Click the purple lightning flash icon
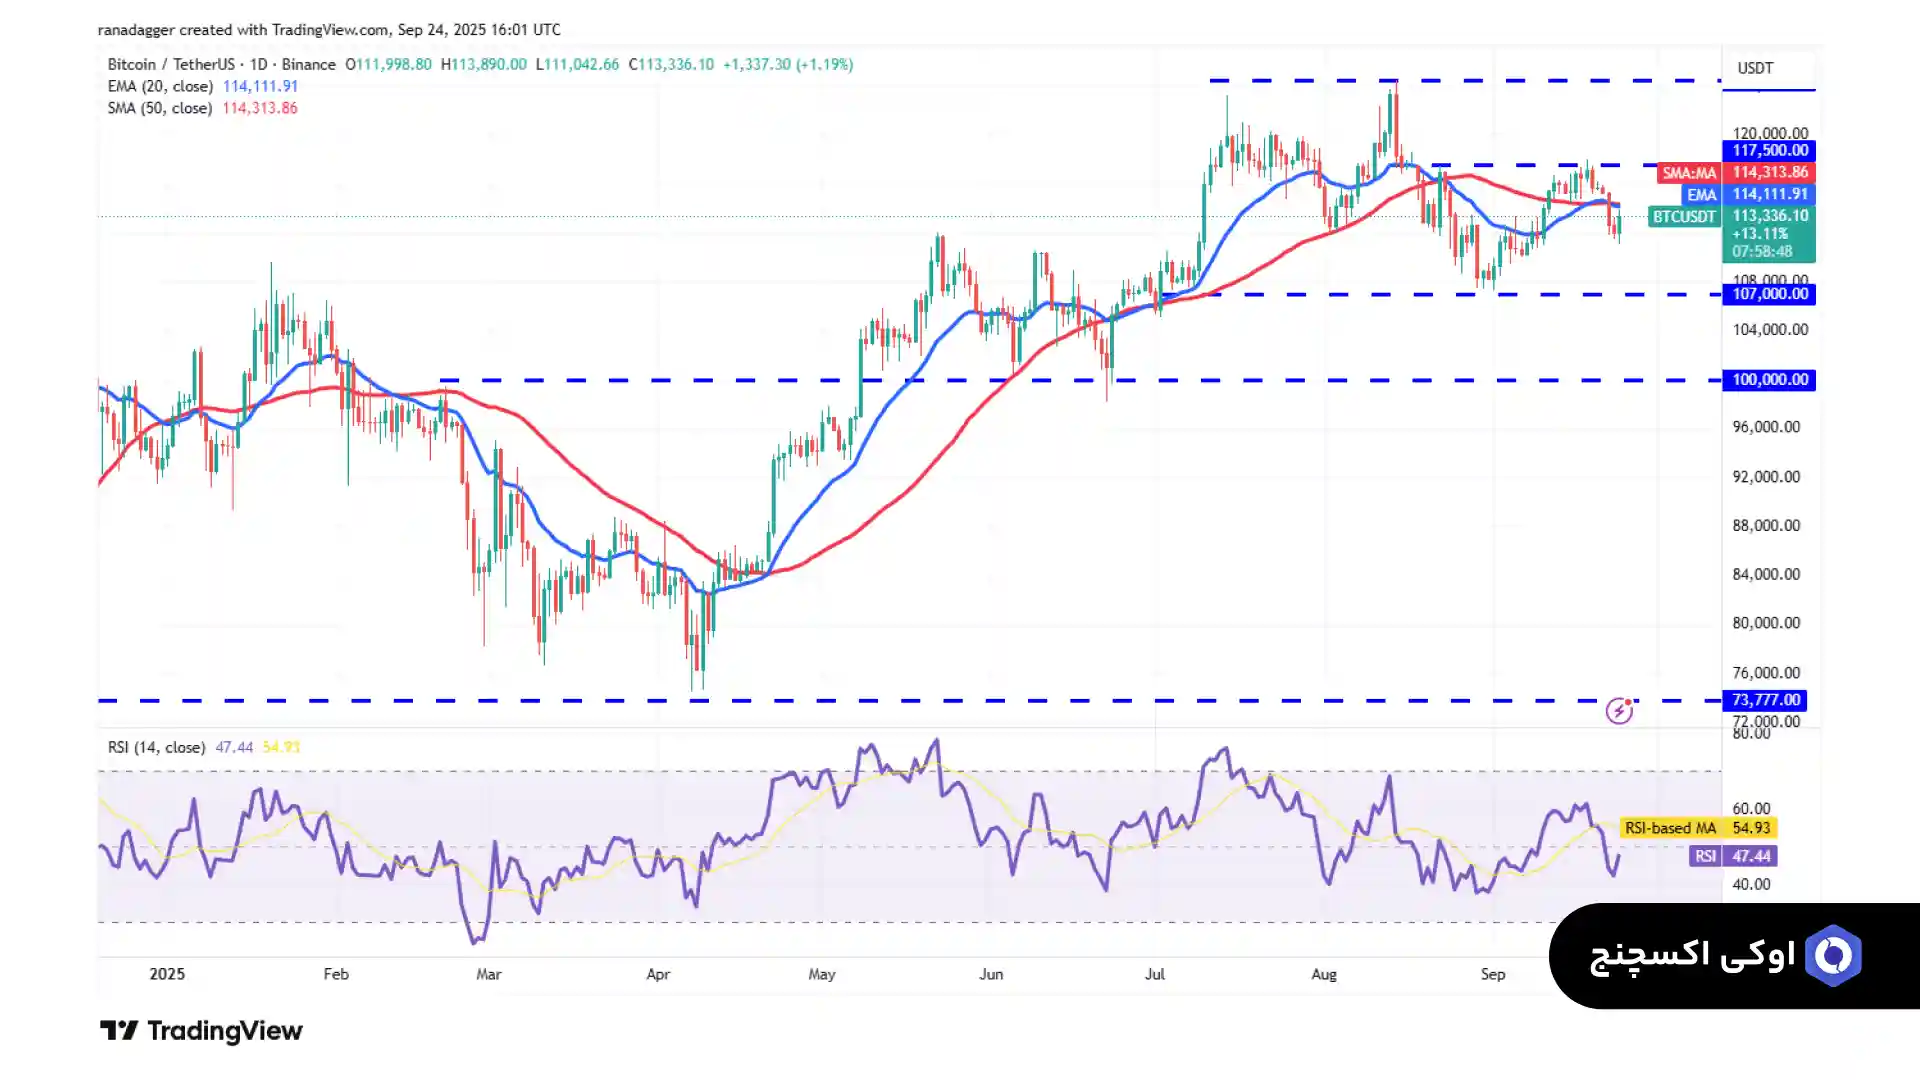The height and width of the screenshot is (1080, 1920). (x=1619, y=711)
